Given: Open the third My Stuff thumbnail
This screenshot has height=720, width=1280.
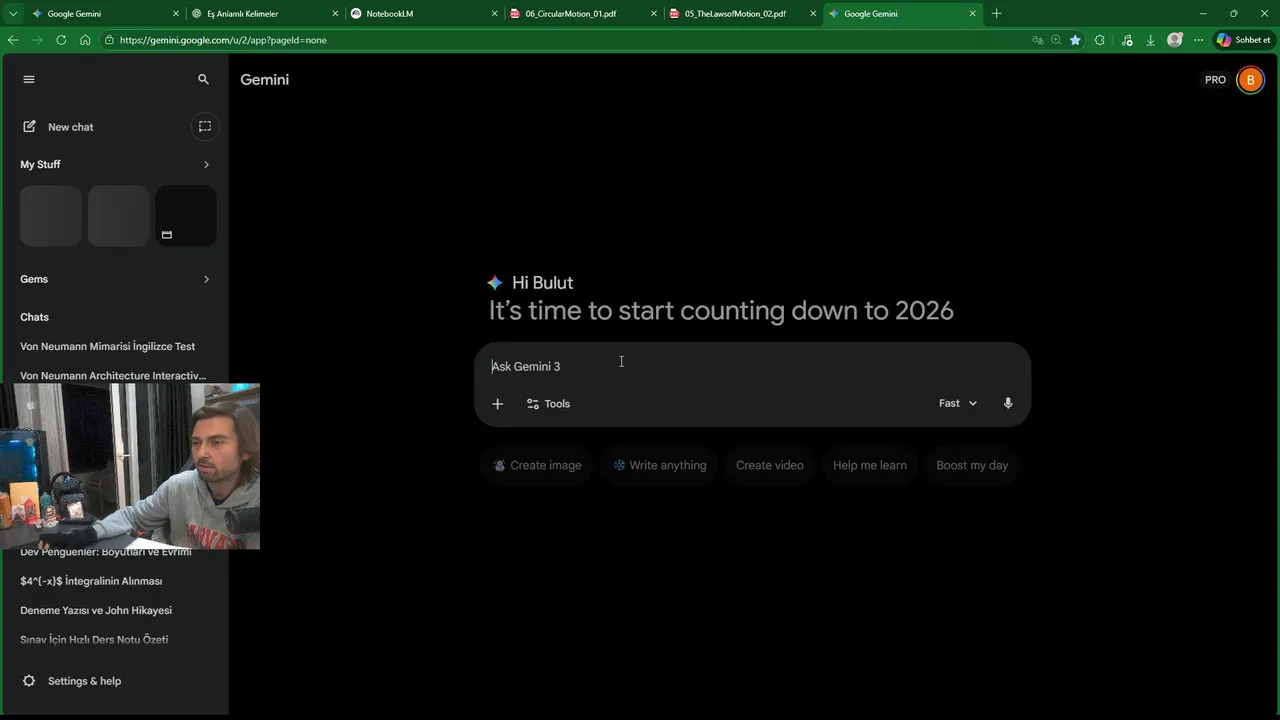Looking at the screenshot, I should [x=186, y=215].
